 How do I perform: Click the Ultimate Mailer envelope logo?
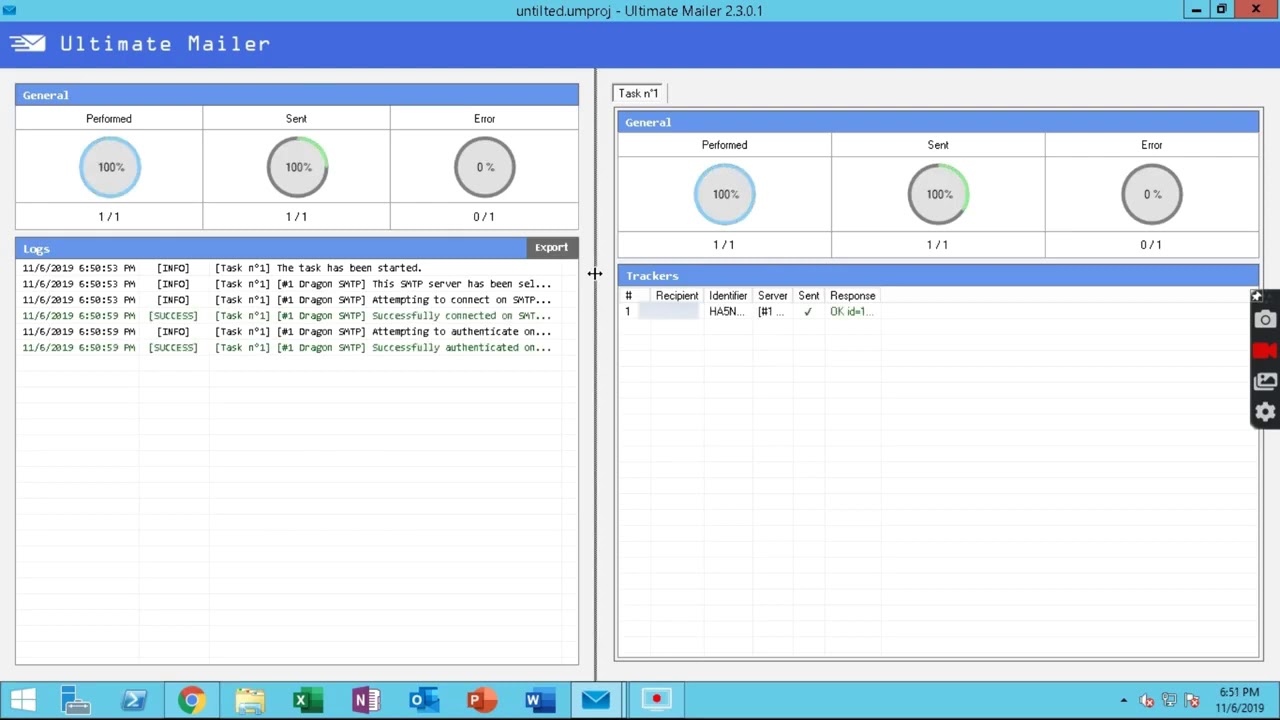point(28,43)
